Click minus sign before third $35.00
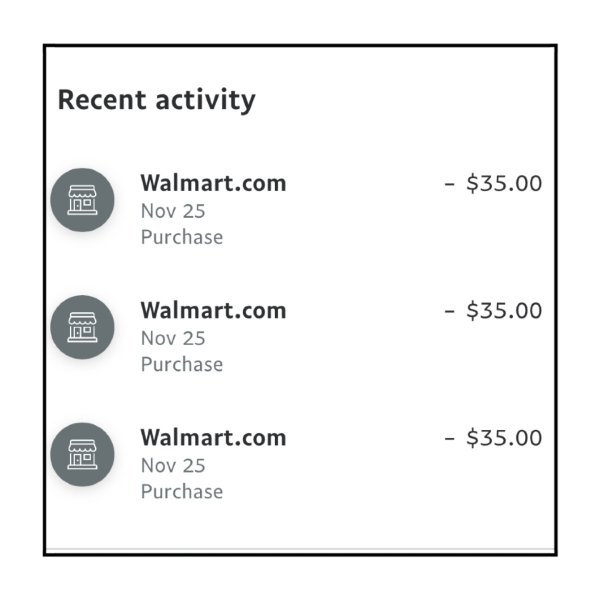 450,439
